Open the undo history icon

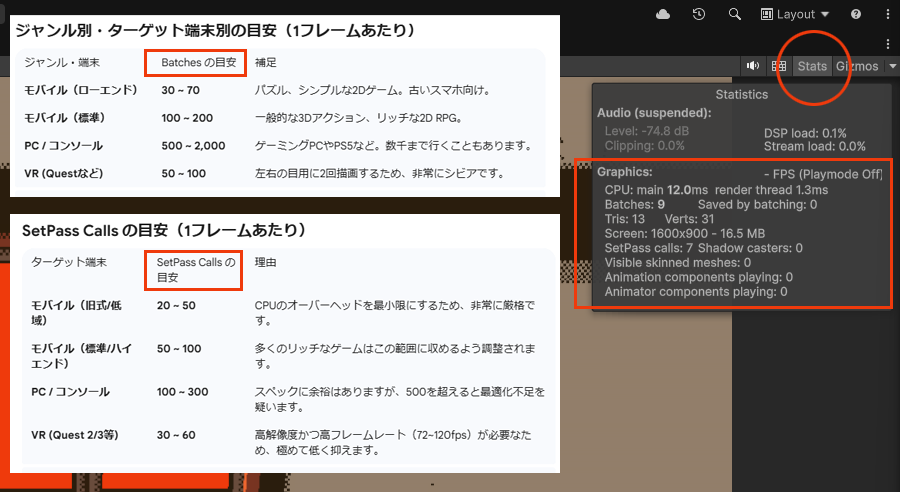coord(699,14)
